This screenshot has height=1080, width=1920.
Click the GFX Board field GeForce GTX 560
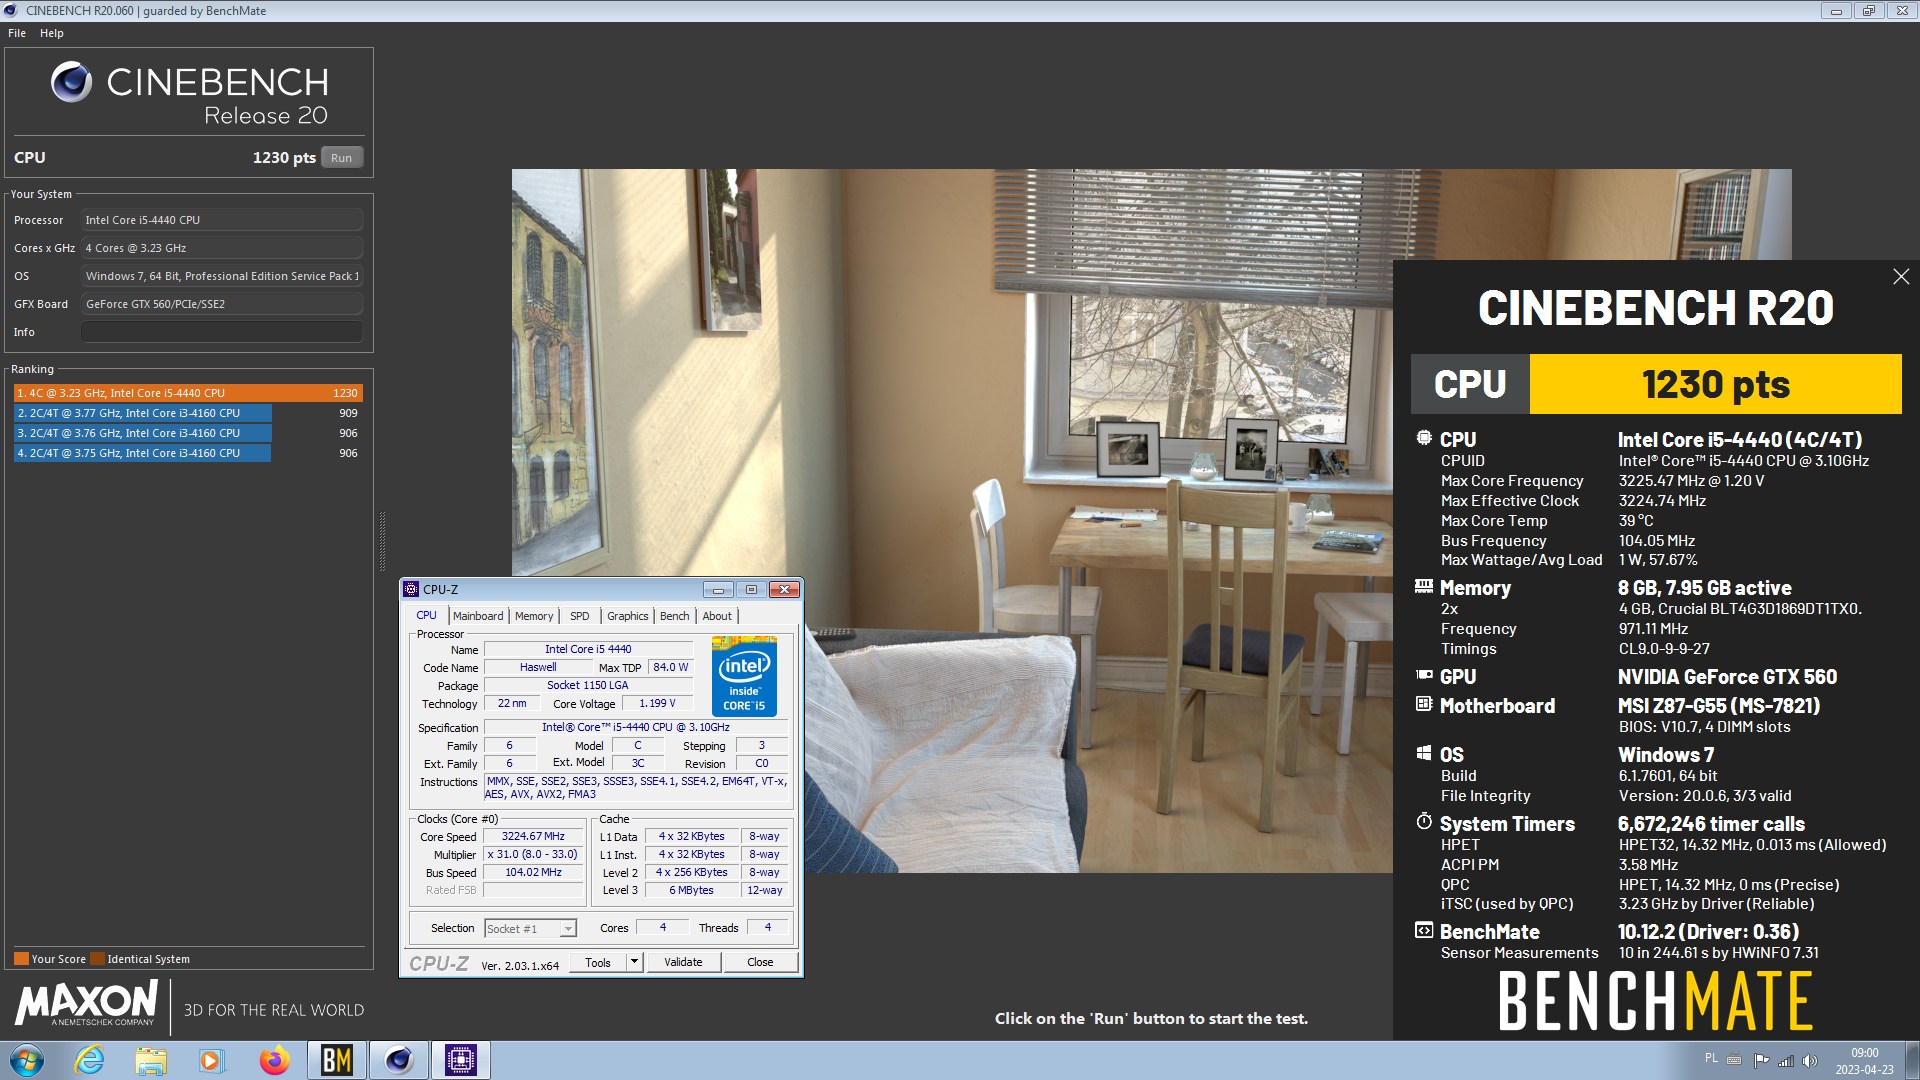pos(222,304)
